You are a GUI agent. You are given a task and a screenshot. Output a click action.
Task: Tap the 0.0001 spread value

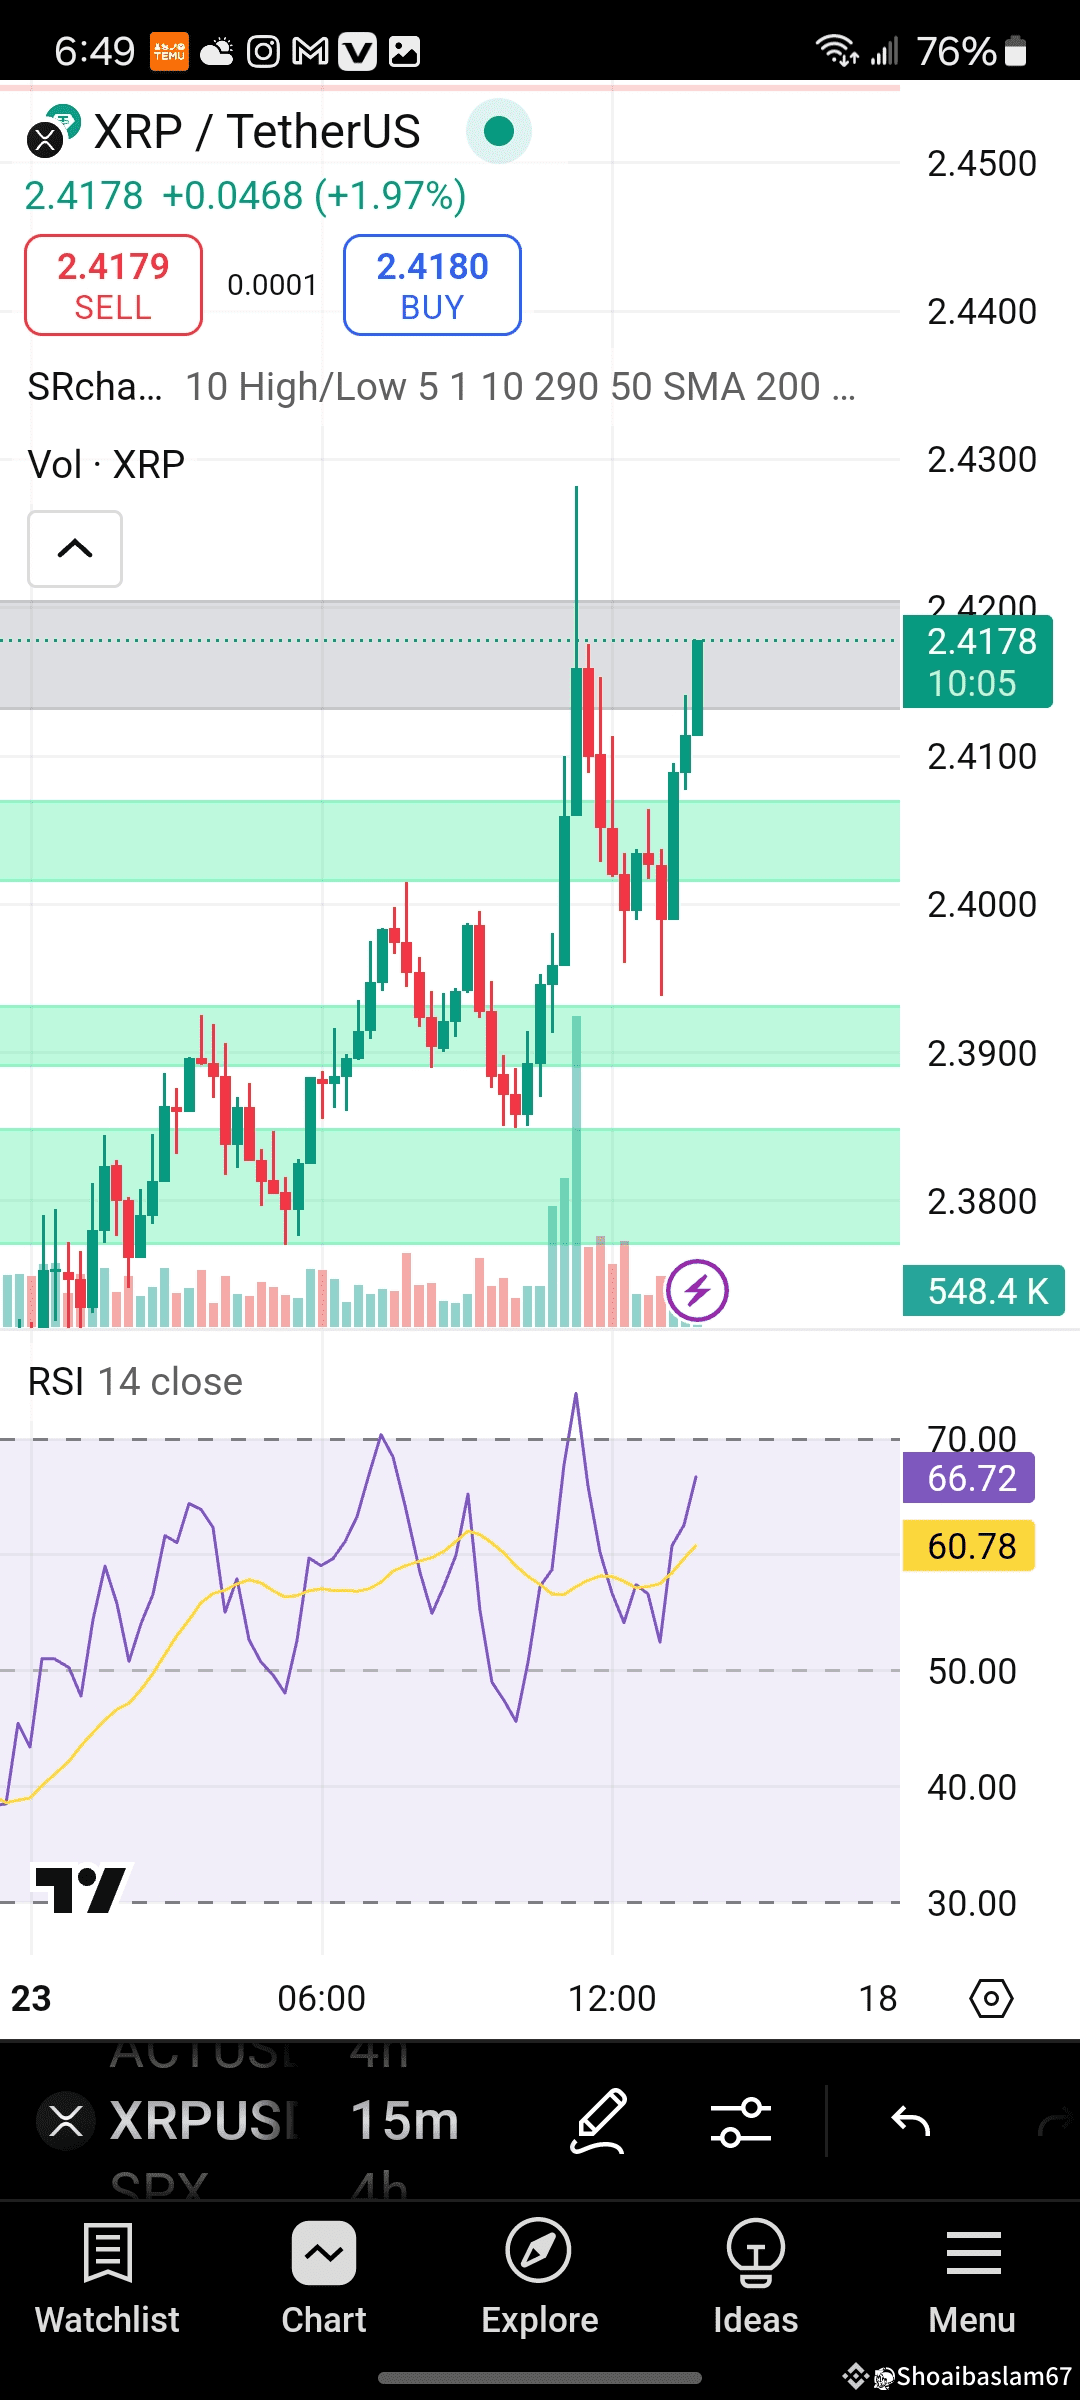coord(272,286)
